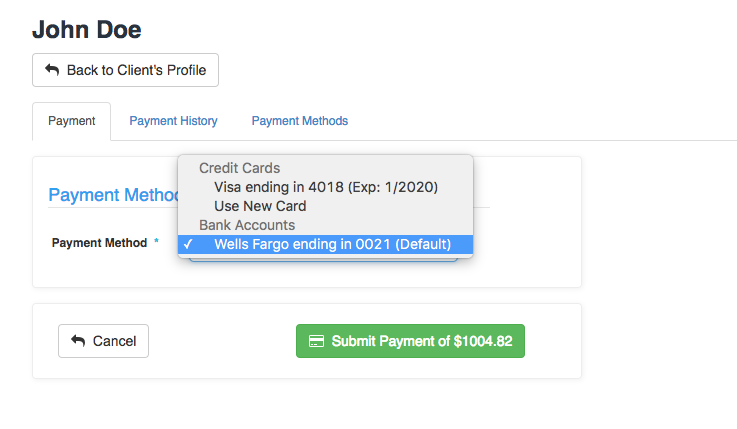Image resolution: width=737 pixels, height=429 pixels.
Task: Click the Credit Cards group header
Action: tap(239, 168)
